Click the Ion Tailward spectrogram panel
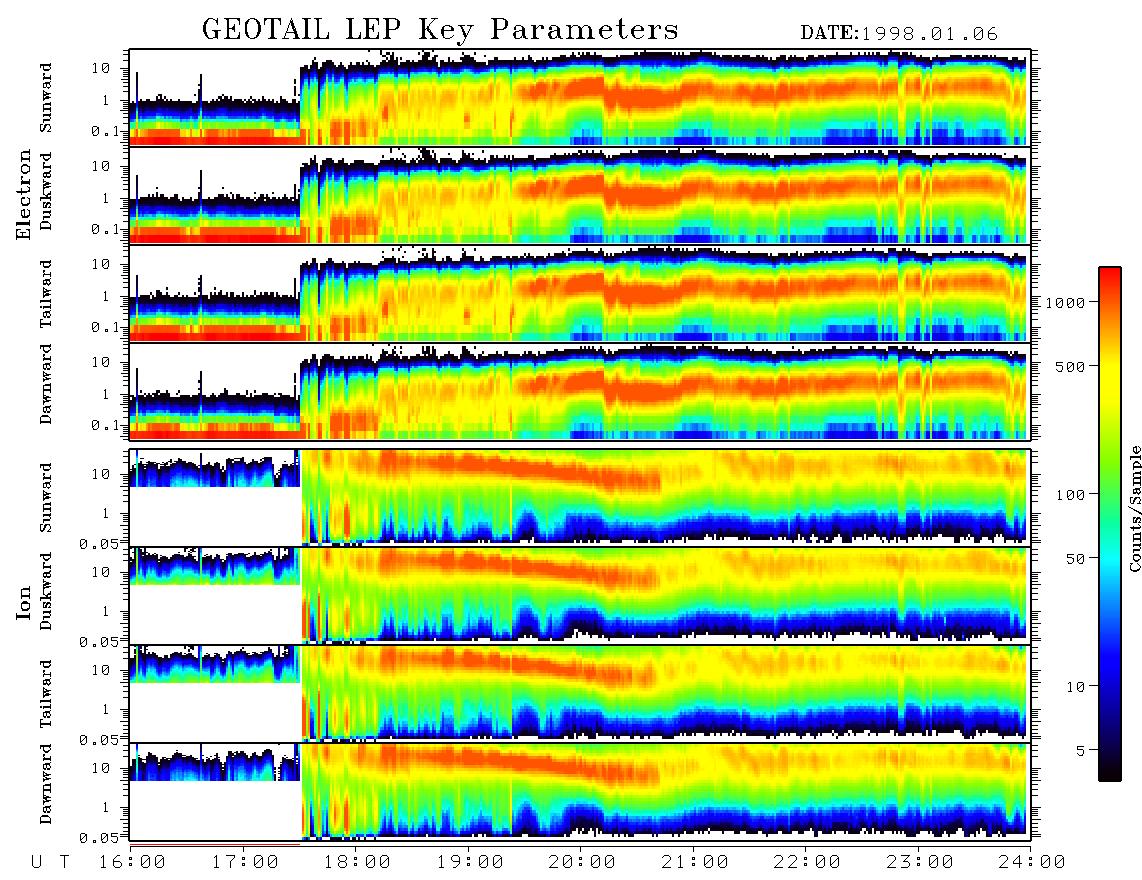 click(580, 694)
